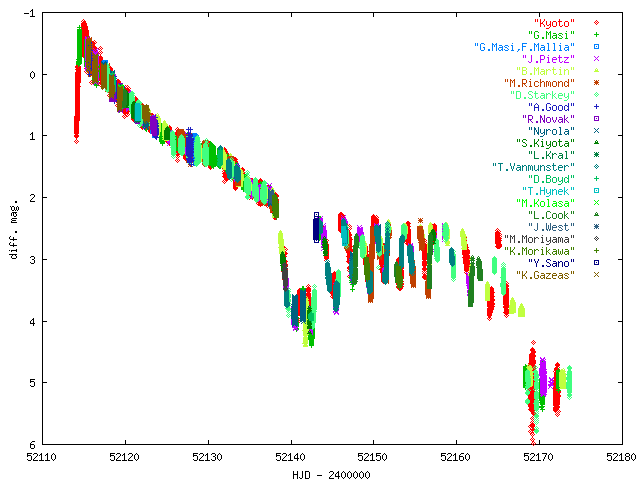This screenshot has width=640, height=480.
Task: Click the x-axis tick label 52110
Action: tap(42, 458)
